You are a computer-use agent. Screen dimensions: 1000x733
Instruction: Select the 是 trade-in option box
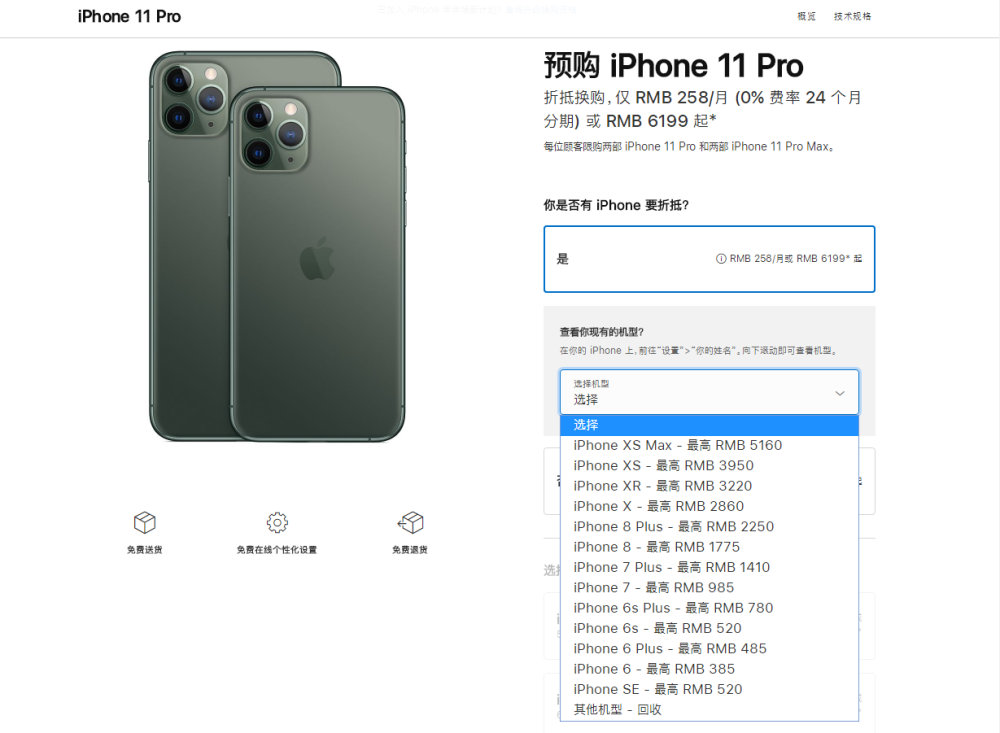coord(709,259)
